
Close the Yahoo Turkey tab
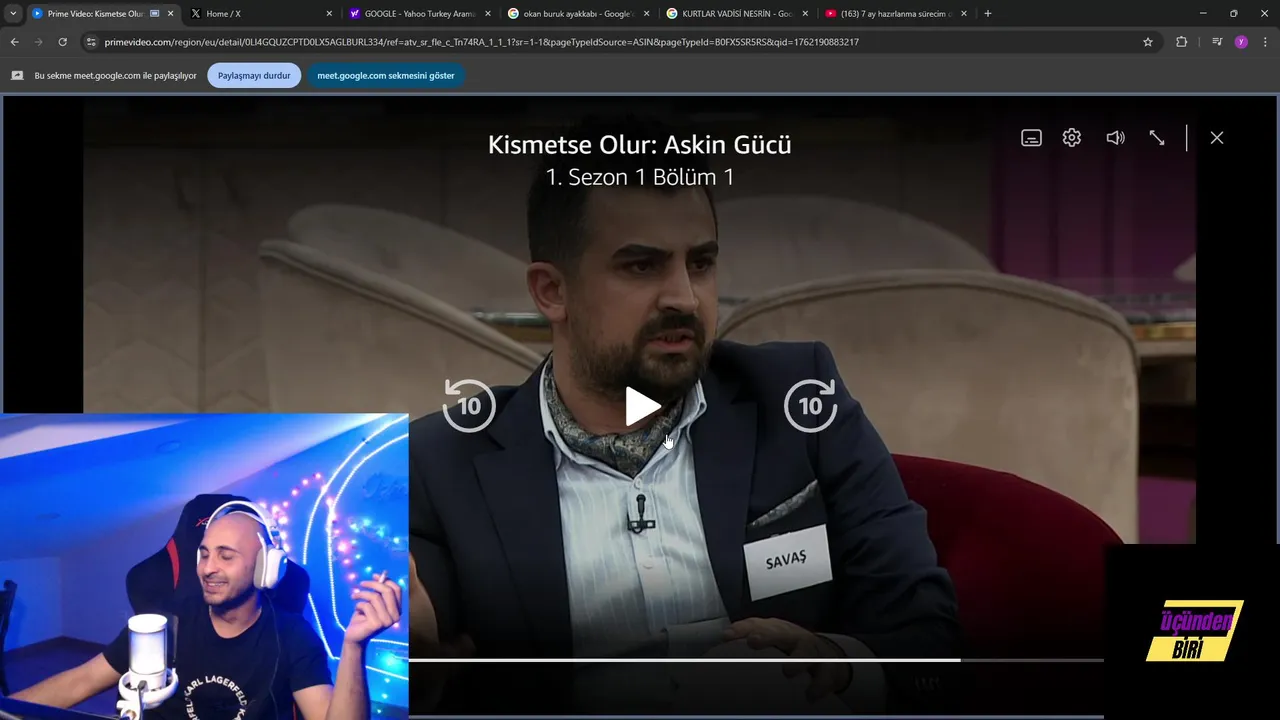[x=488, y=14]
